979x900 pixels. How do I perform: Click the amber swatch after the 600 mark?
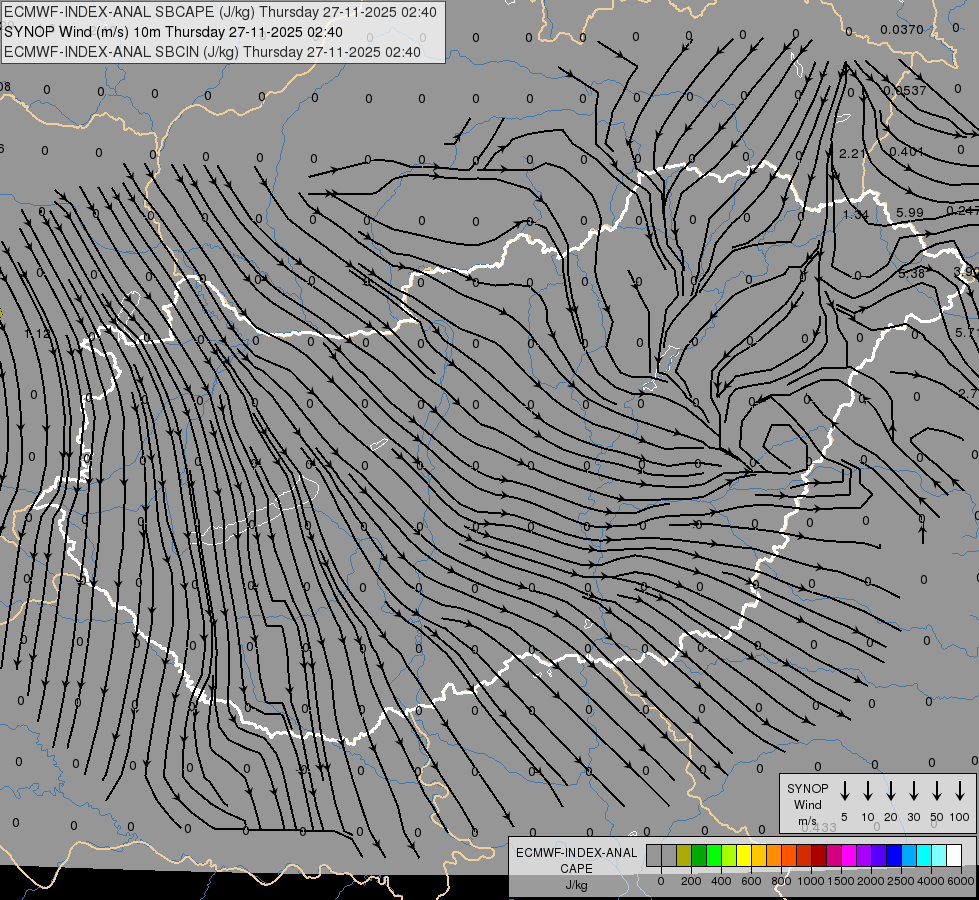point(759,855)
